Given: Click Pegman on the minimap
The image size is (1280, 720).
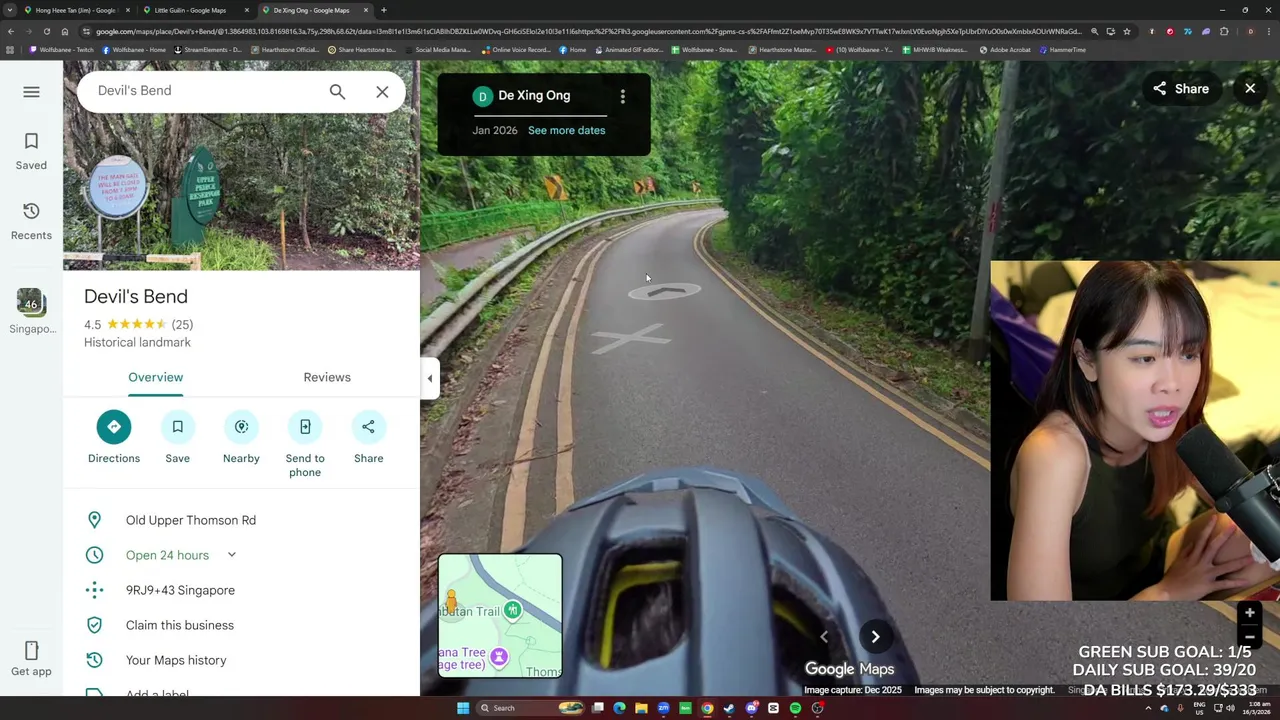Looking at the screenshot, I should click(451, 601).
